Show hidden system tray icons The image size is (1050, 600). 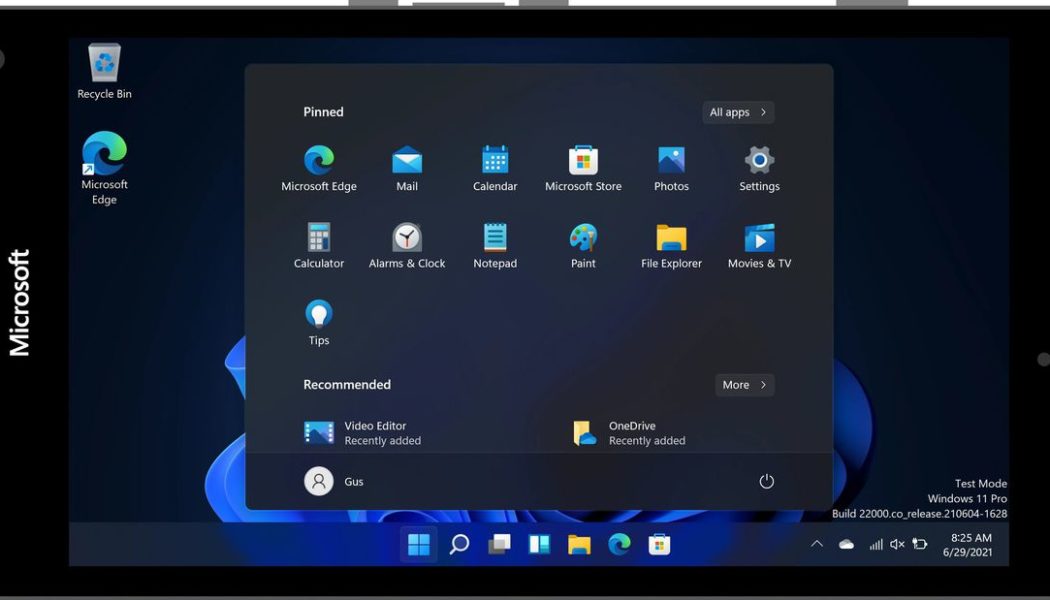point(817,544)
